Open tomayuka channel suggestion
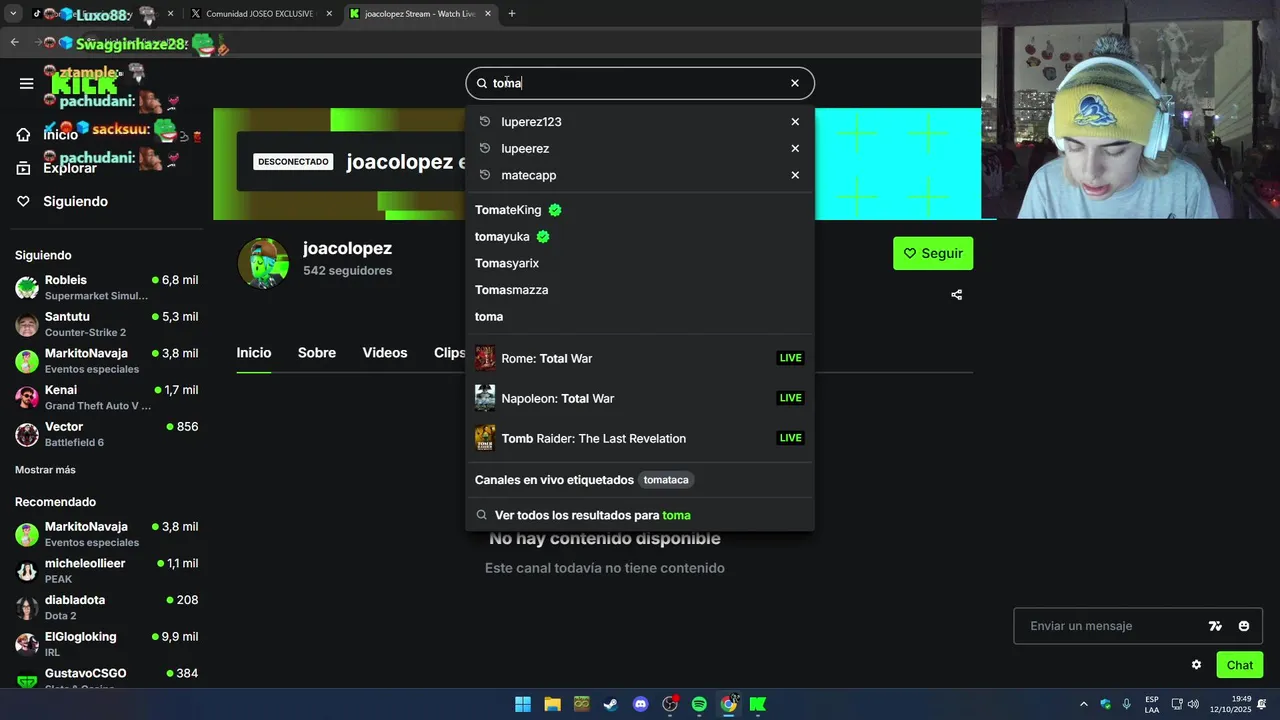The width and height of the screenshot is (1280, 720). [640, 237]
